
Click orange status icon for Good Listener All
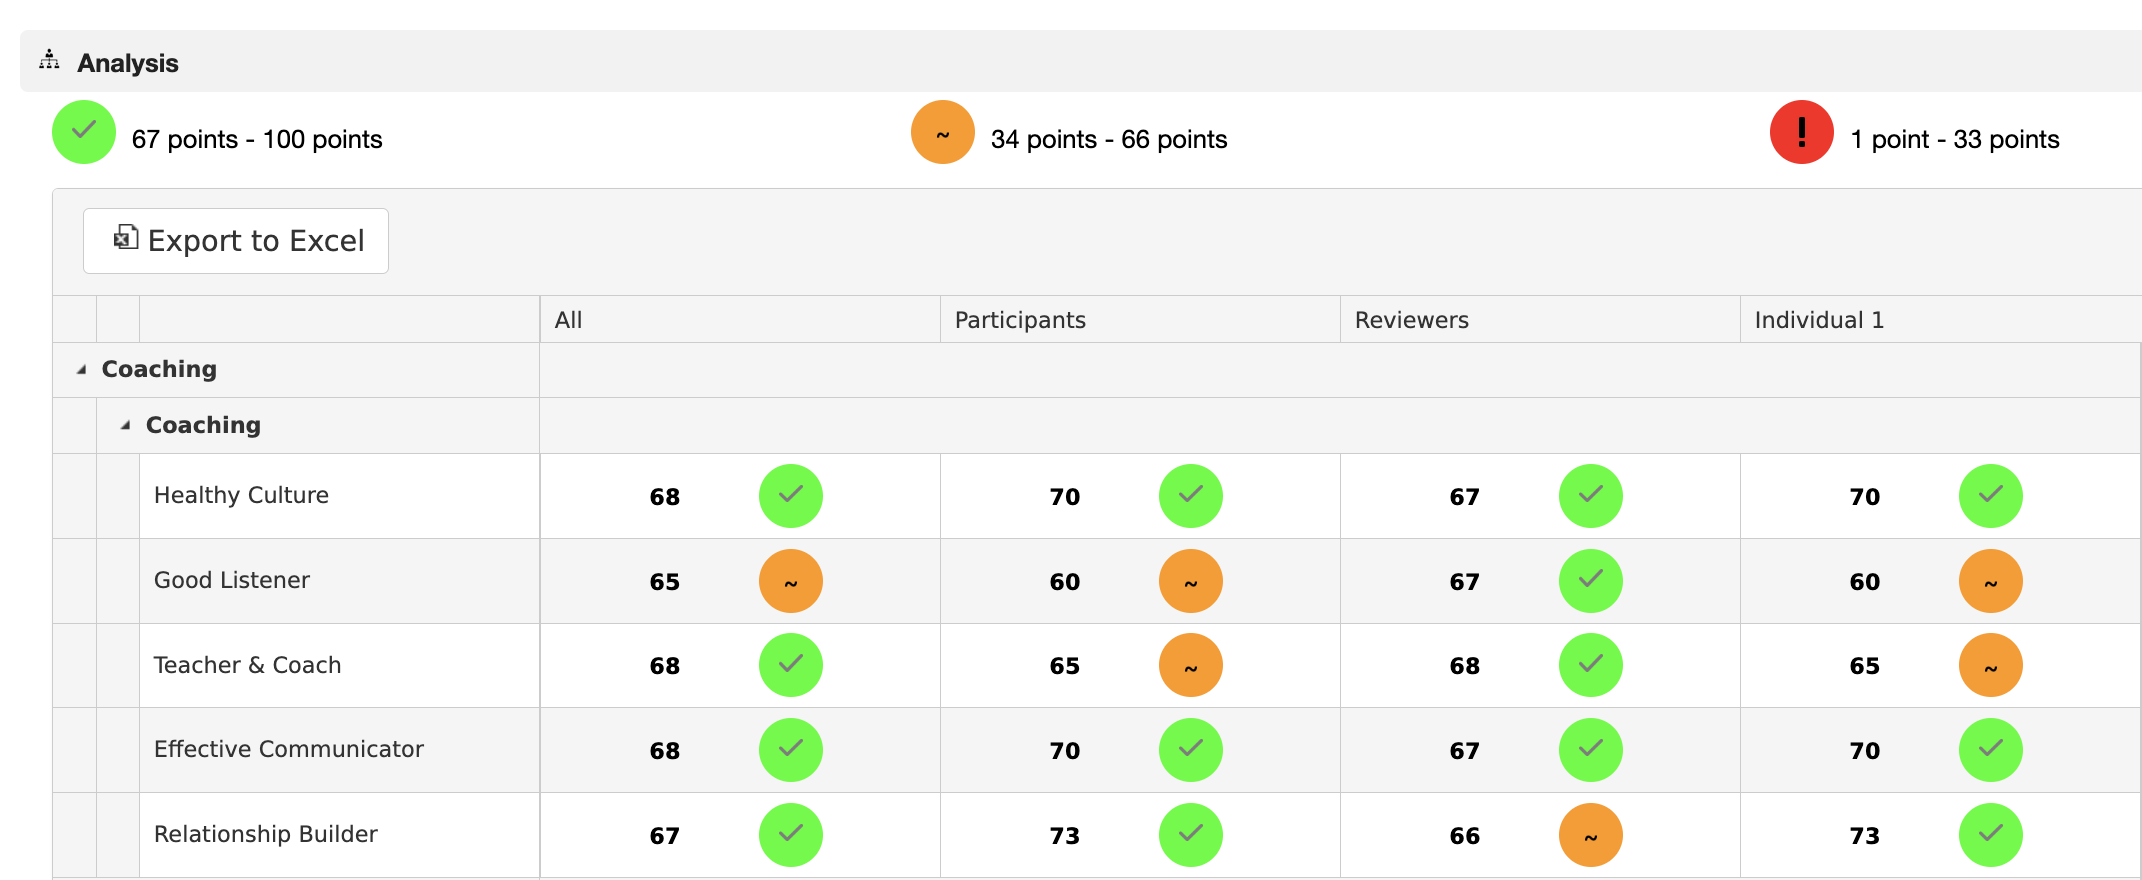(x=791, y=581)
